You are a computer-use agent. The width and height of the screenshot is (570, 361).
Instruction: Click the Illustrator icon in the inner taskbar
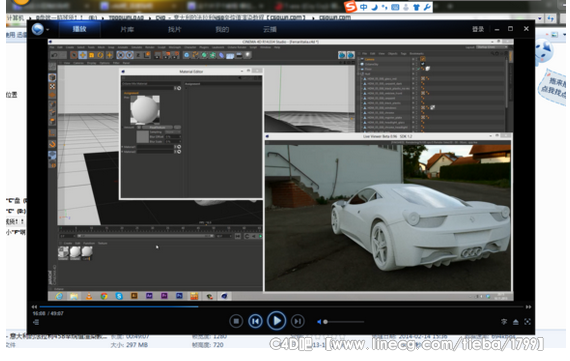coord(134,296)
